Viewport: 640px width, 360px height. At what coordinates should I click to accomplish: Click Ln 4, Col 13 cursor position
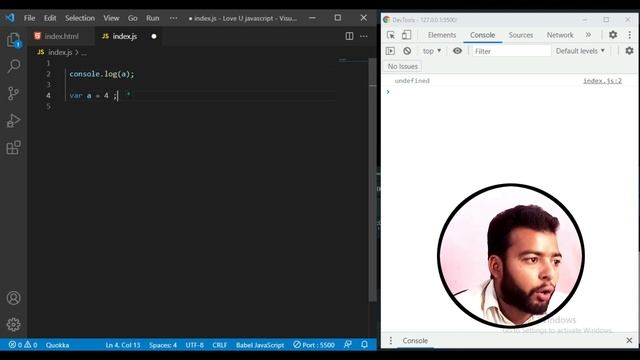pyautogui.click(x=123, y=345)
